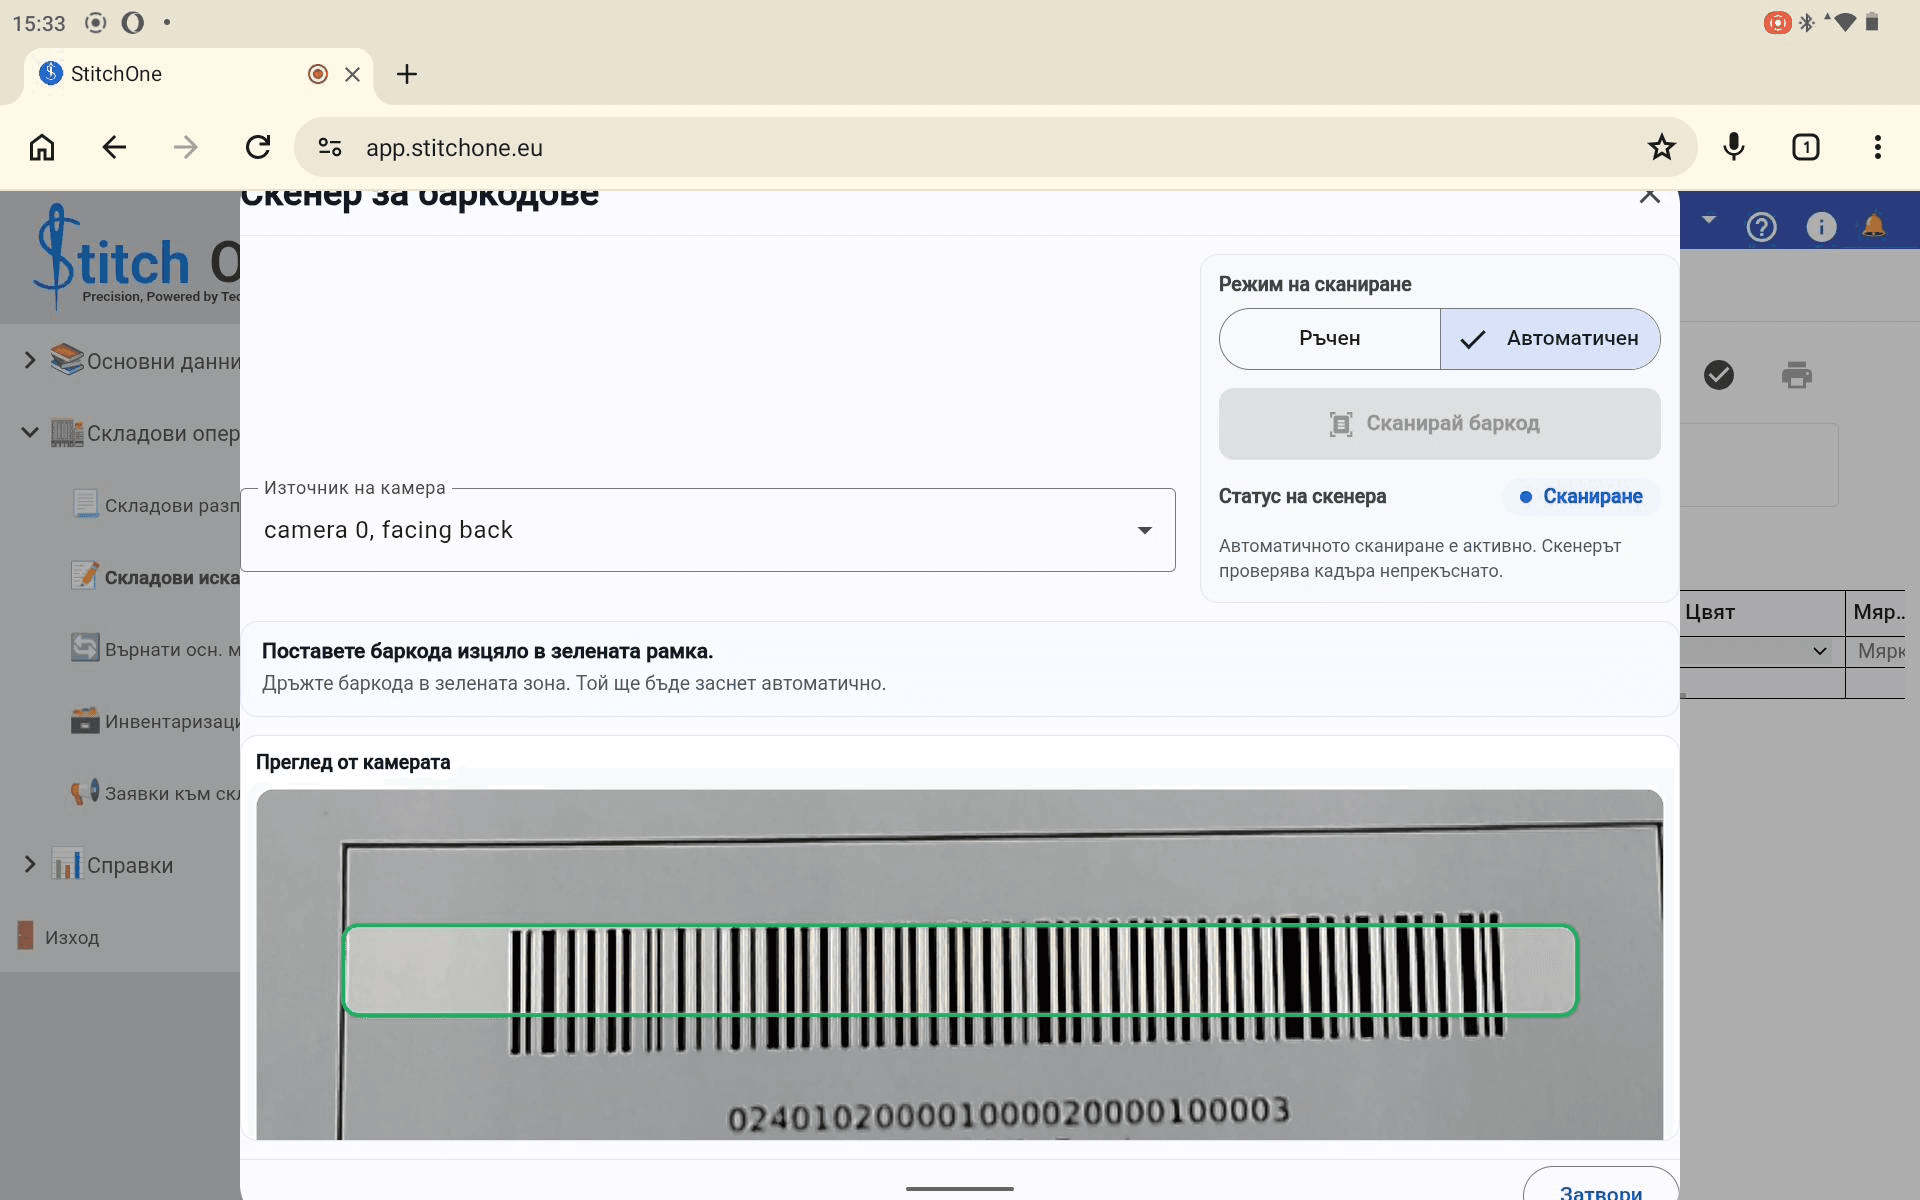This screenshot has height=1200, width=1920.
Task: Click the Върнати материали refresh icon
Action: [x=85, y=648]
